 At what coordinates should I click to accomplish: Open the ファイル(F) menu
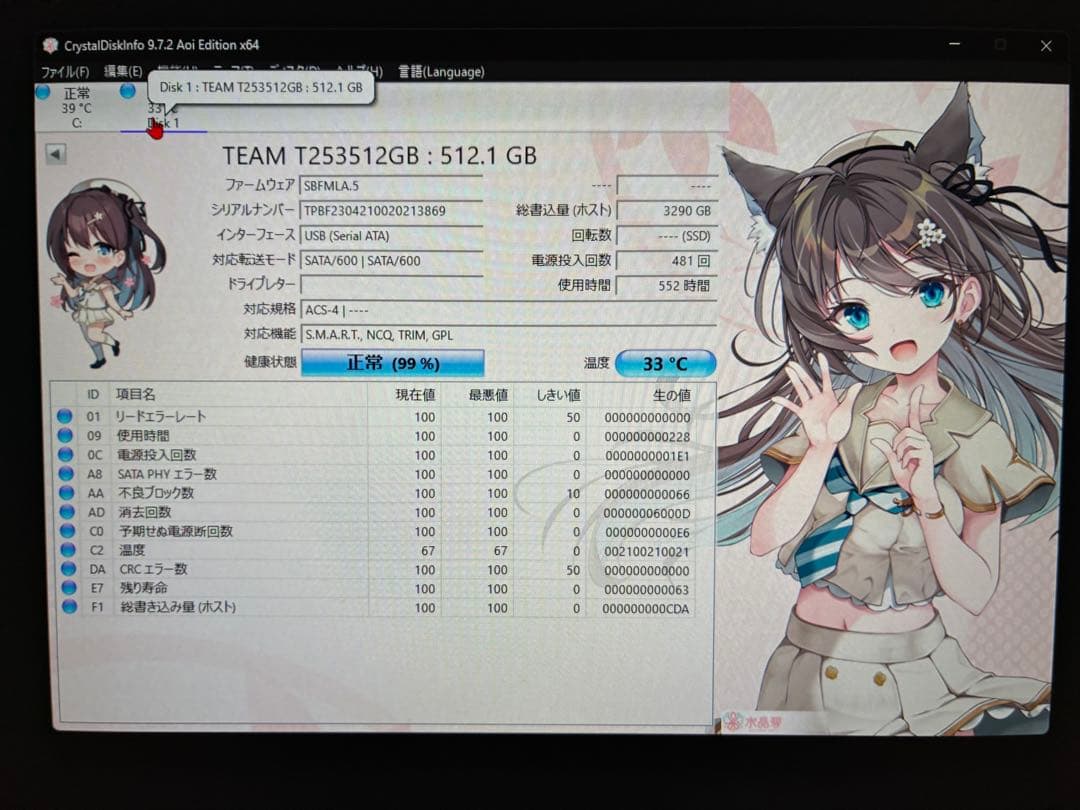[x=65, y=71]
